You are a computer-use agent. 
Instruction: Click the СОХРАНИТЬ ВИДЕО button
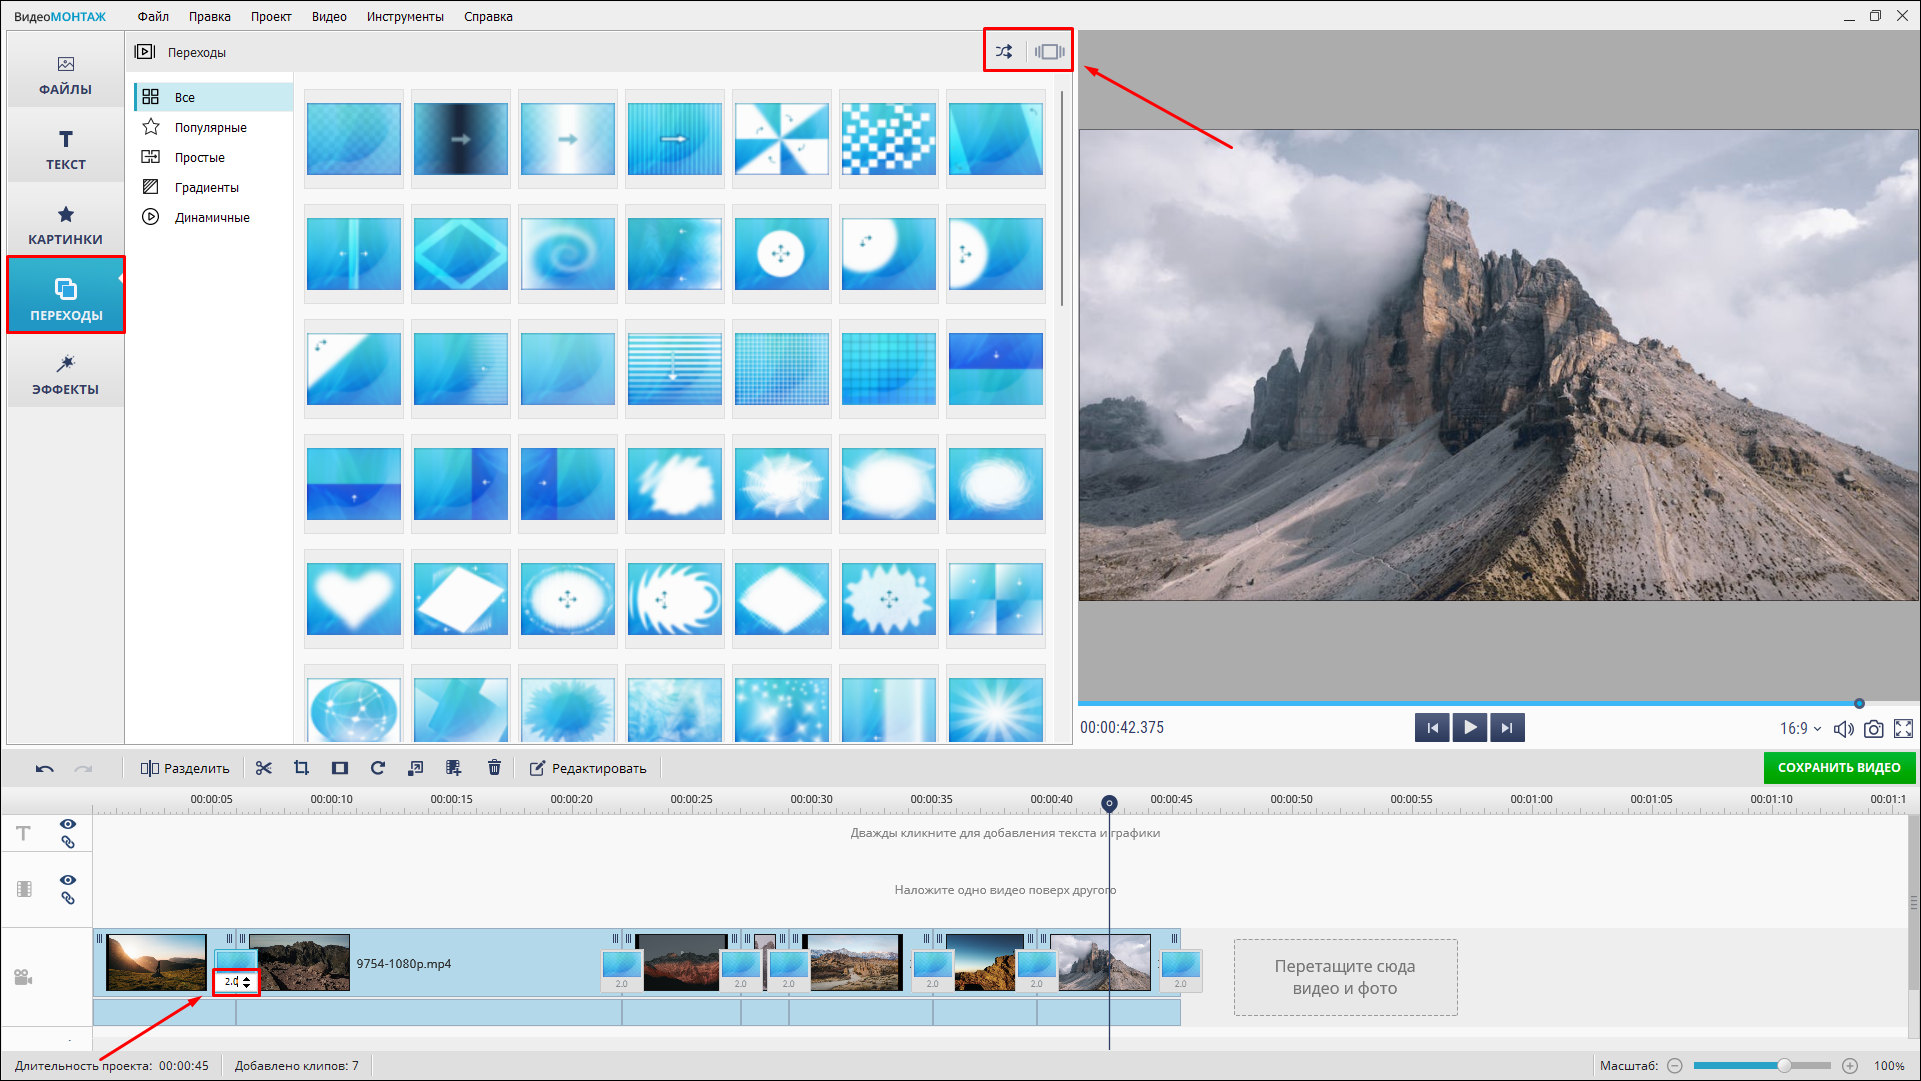(x=1838, y=768)
